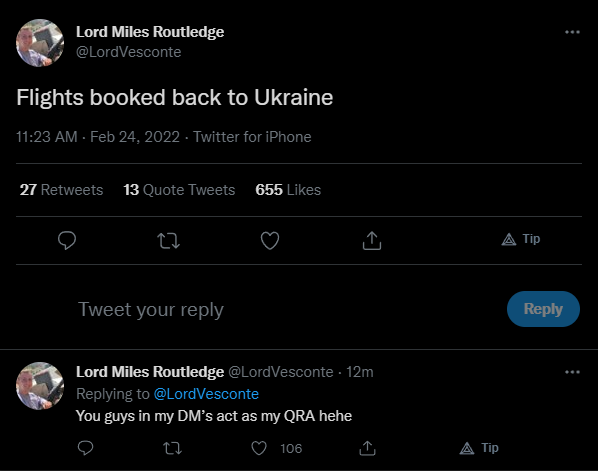This screenshot has height=471, width=598.
Task: Tip the author of main tweet
Action: (521, 239)
